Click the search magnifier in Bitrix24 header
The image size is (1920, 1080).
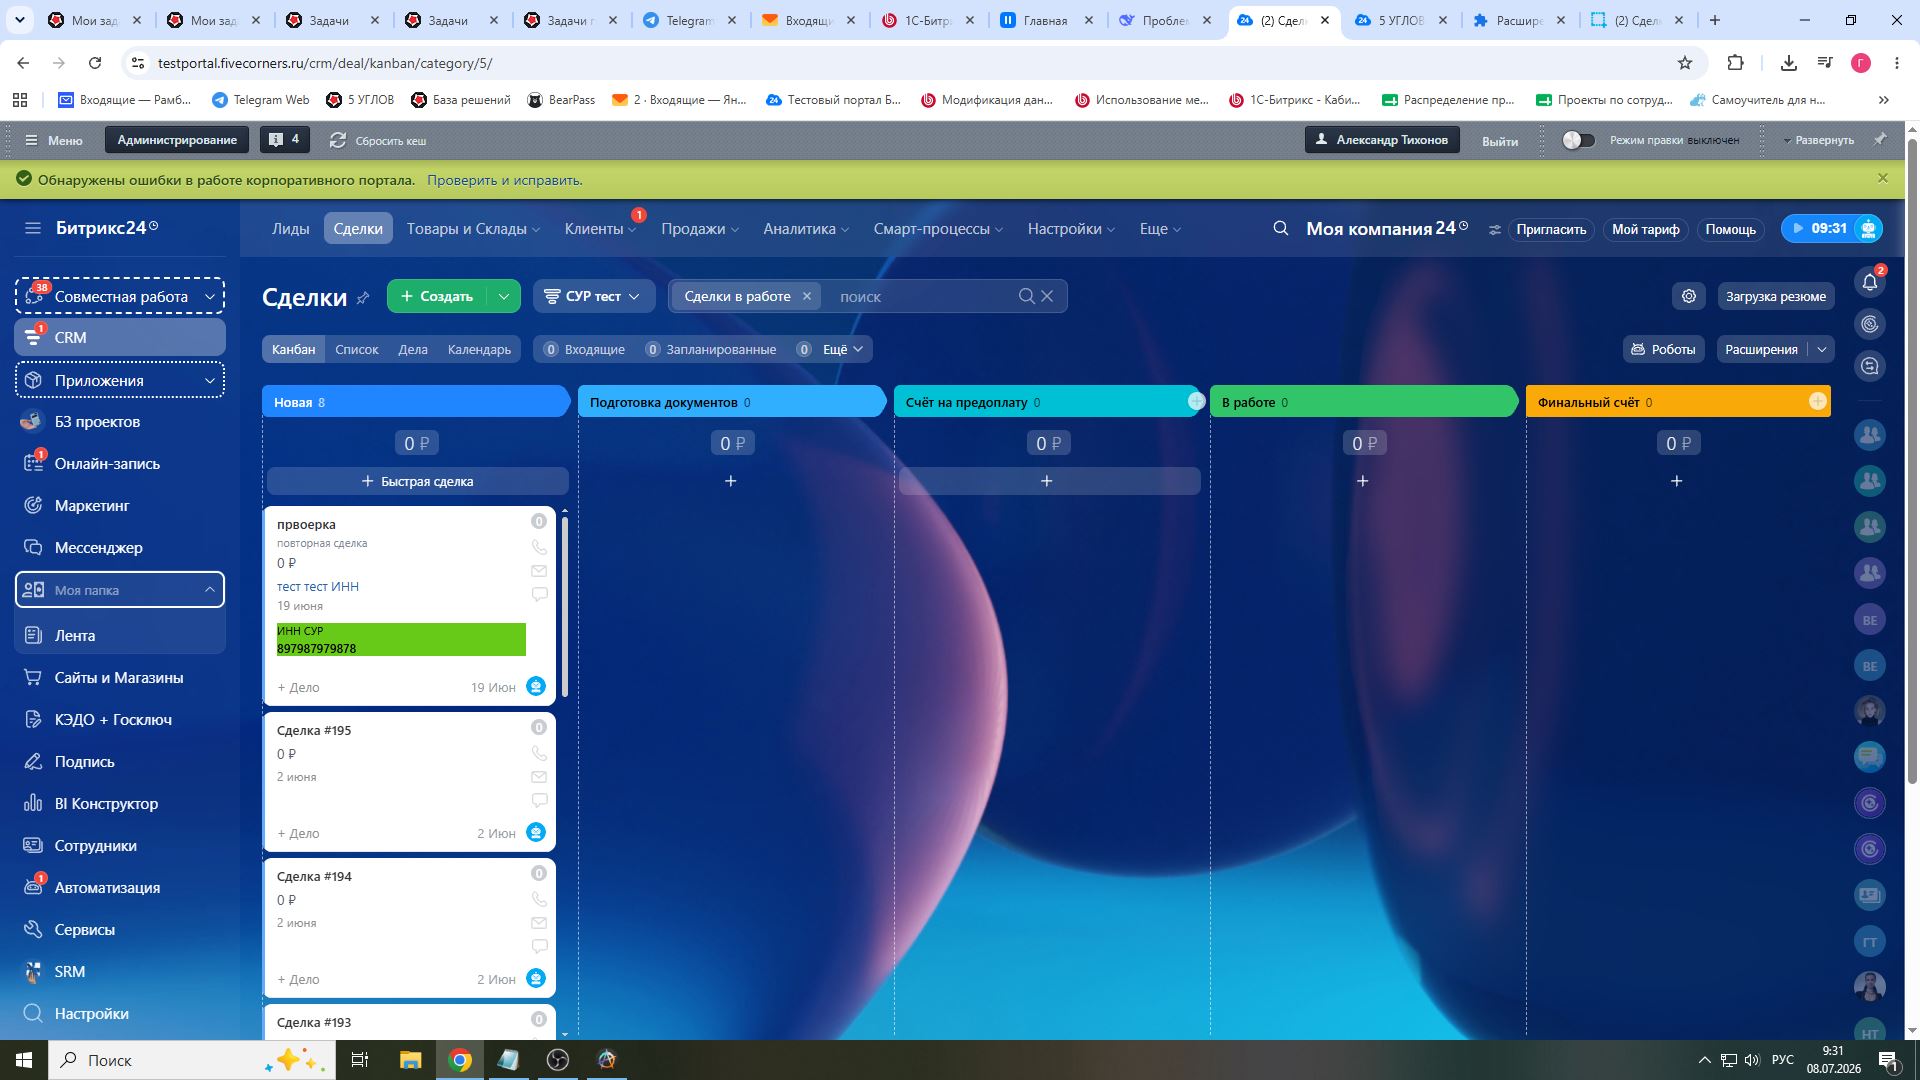coord(1280,229)
